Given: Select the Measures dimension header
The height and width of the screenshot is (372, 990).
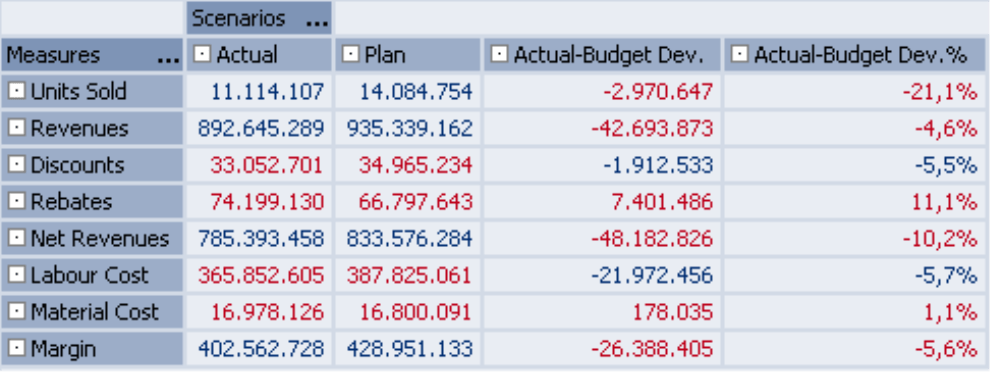Looking at the screenshot, I should (92, 55).
